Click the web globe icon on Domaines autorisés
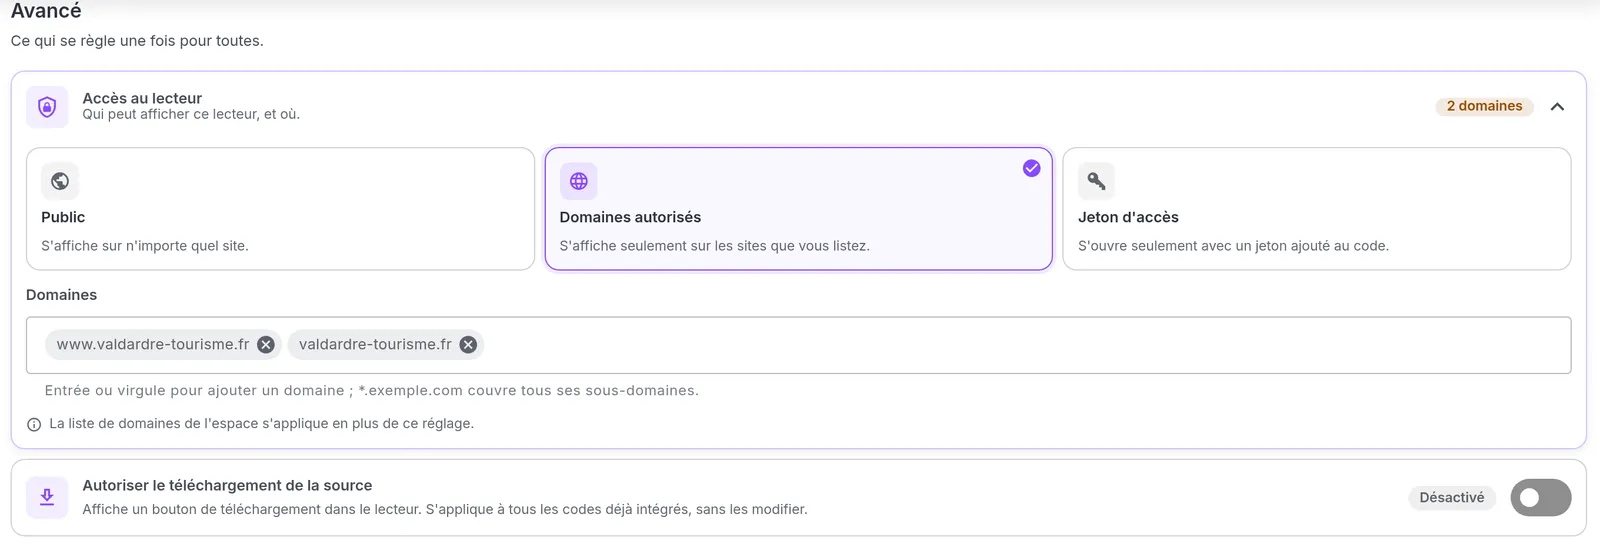 point(578,181)
